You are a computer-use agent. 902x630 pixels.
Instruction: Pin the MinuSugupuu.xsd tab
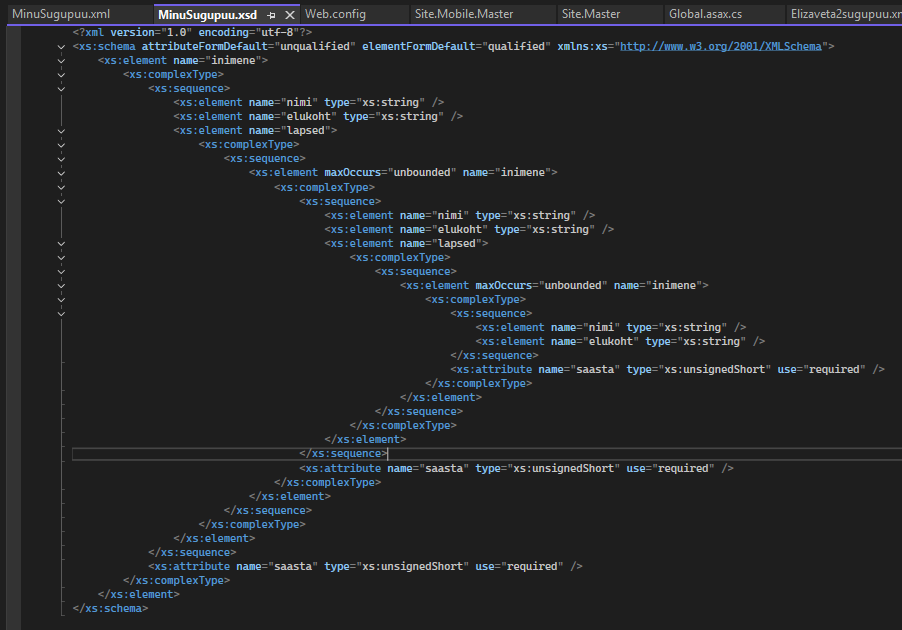click(x=272, y=15)
